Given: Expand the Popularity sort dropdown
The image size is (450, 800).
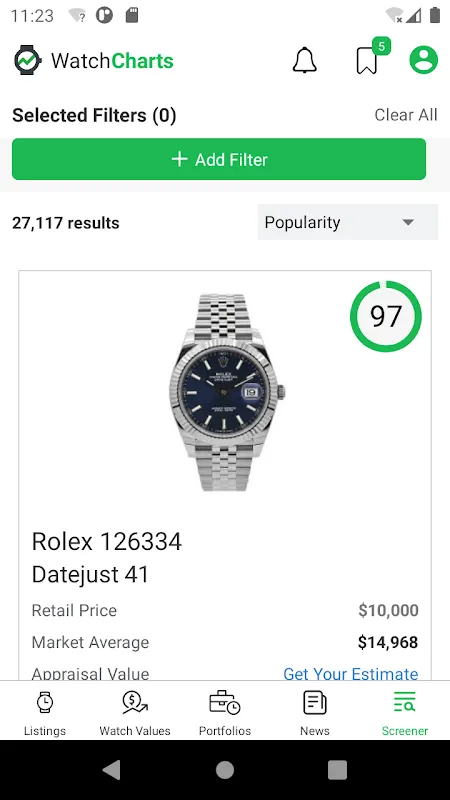Looking at the screenshot, I should click(x=348, y=222).
